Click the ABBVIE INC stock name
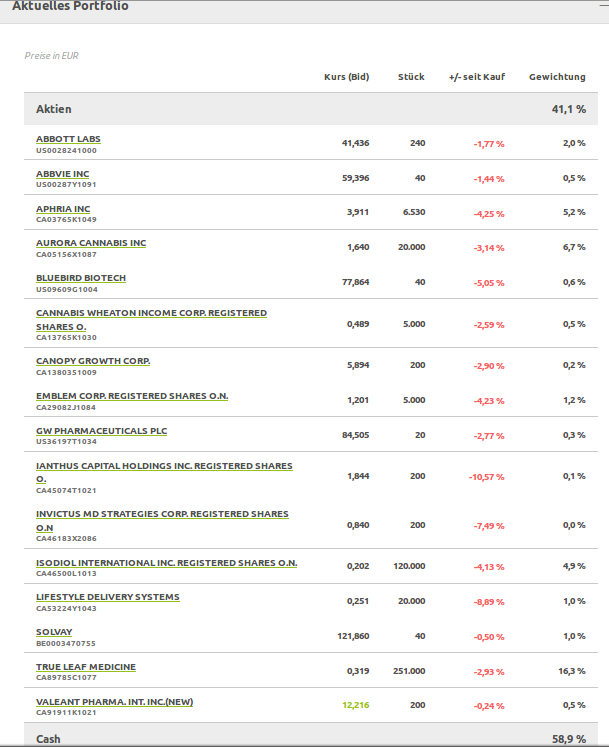 (62, 174)
